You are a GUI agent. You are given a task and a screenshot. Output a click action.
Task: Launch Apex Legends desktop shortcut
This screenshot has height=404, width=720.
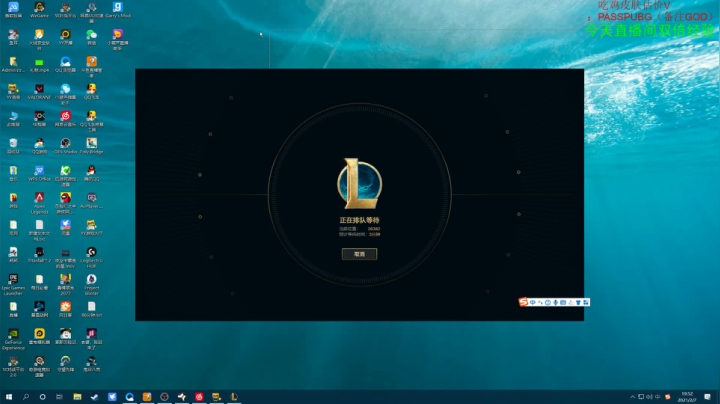point(39,202)
